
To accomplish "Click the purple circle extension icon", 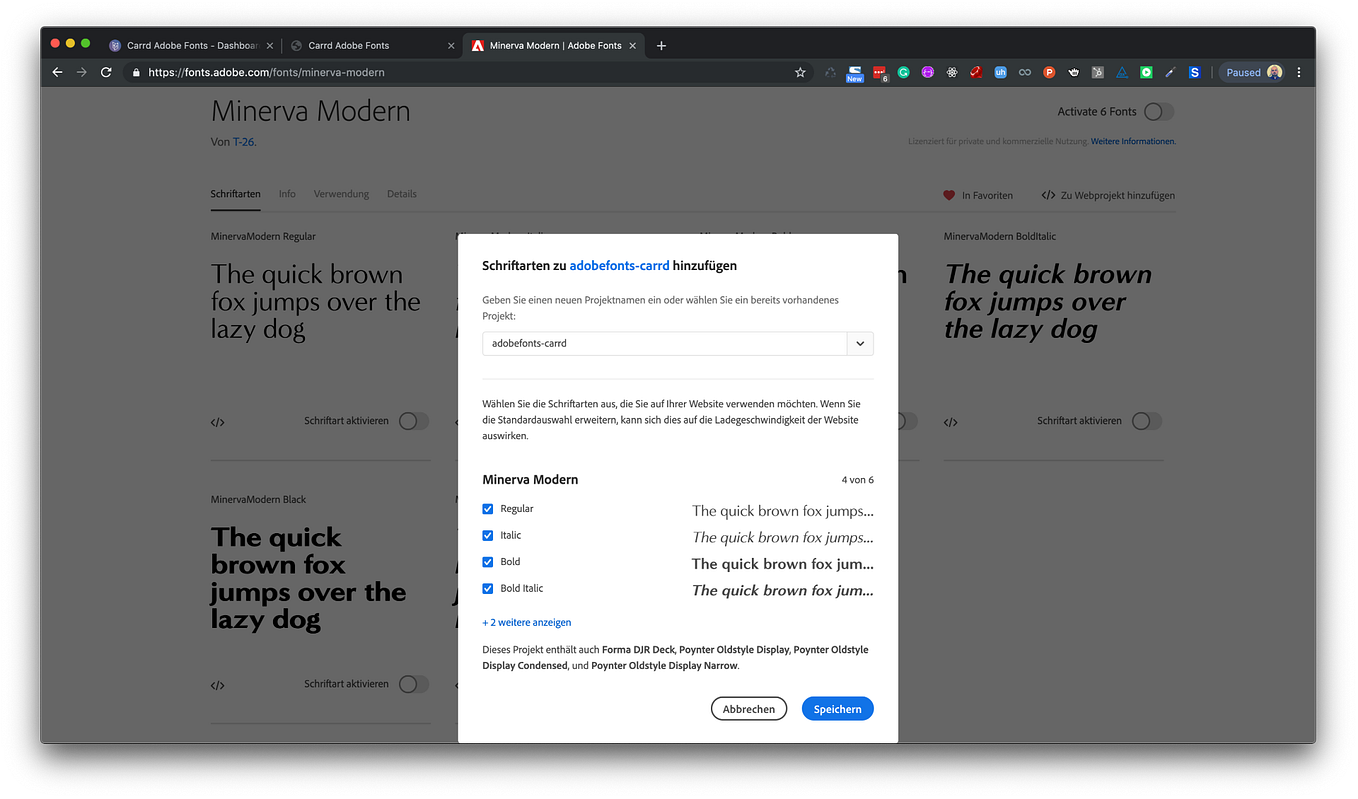I will [928, 72].
